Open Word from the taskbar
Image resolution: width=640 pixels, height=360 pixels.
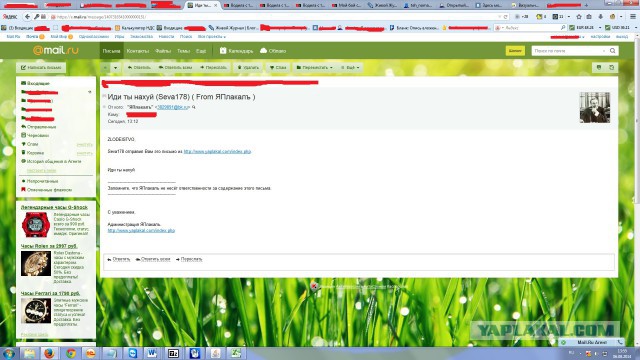152,353
